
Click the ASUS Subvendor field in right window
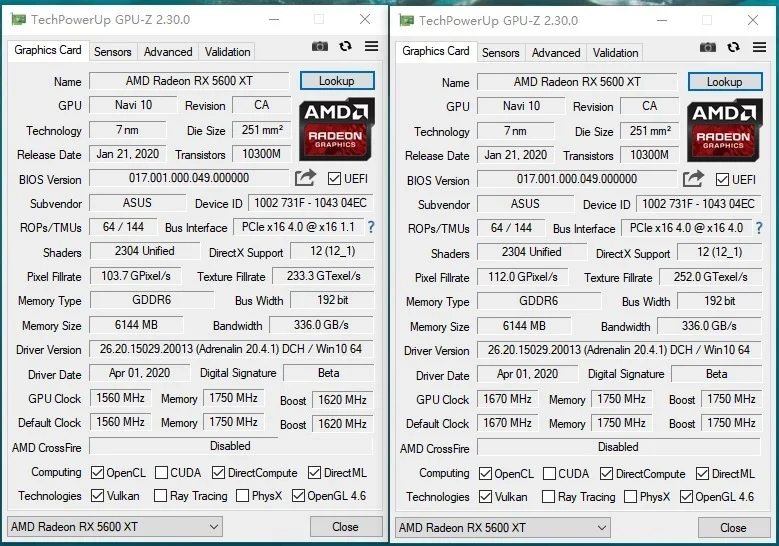tap(525, 204)
